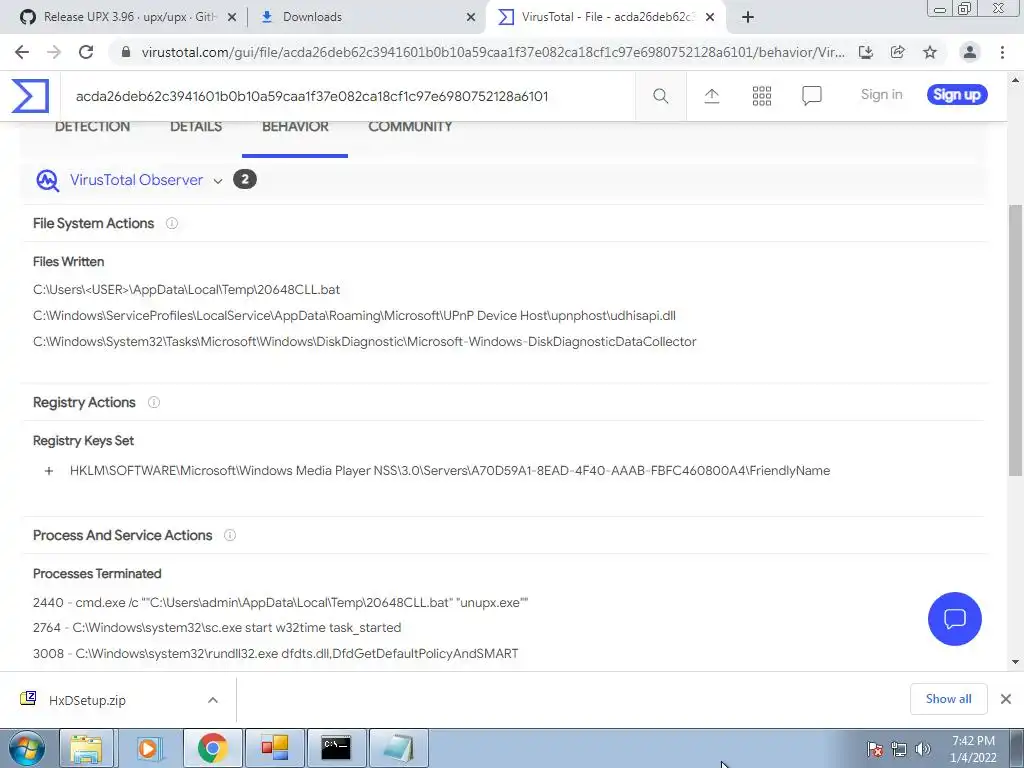Close the Release UPX 3.96 tab

232,18
